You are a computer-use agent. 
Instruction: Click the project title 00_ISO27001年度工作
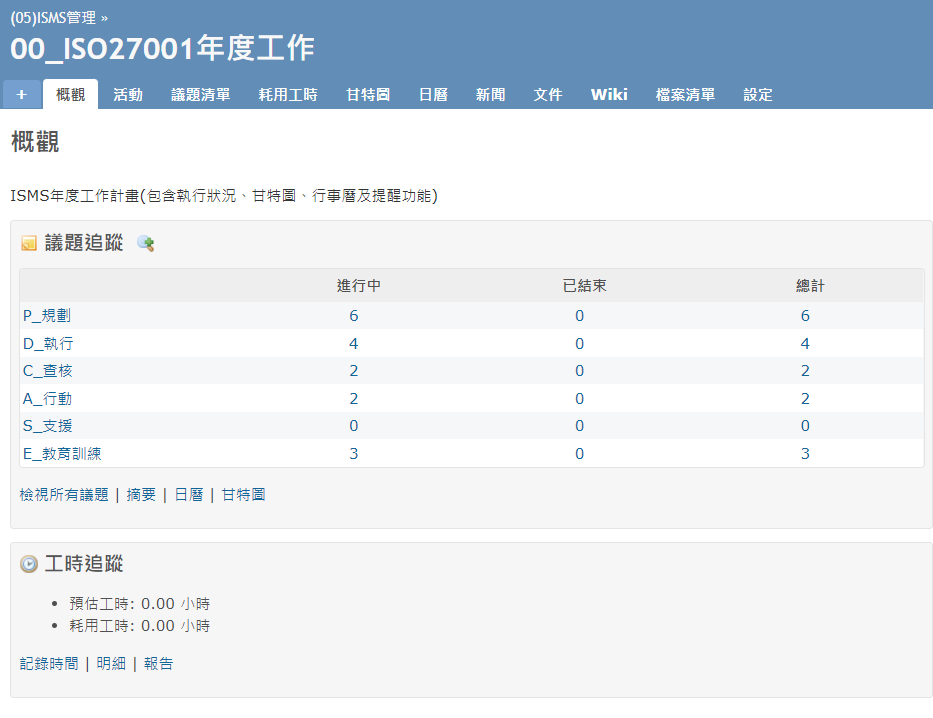(162, 48)
